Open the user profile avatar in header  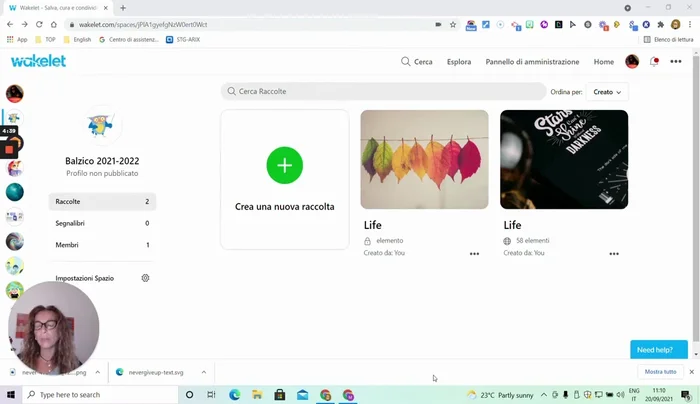(632, 62)
